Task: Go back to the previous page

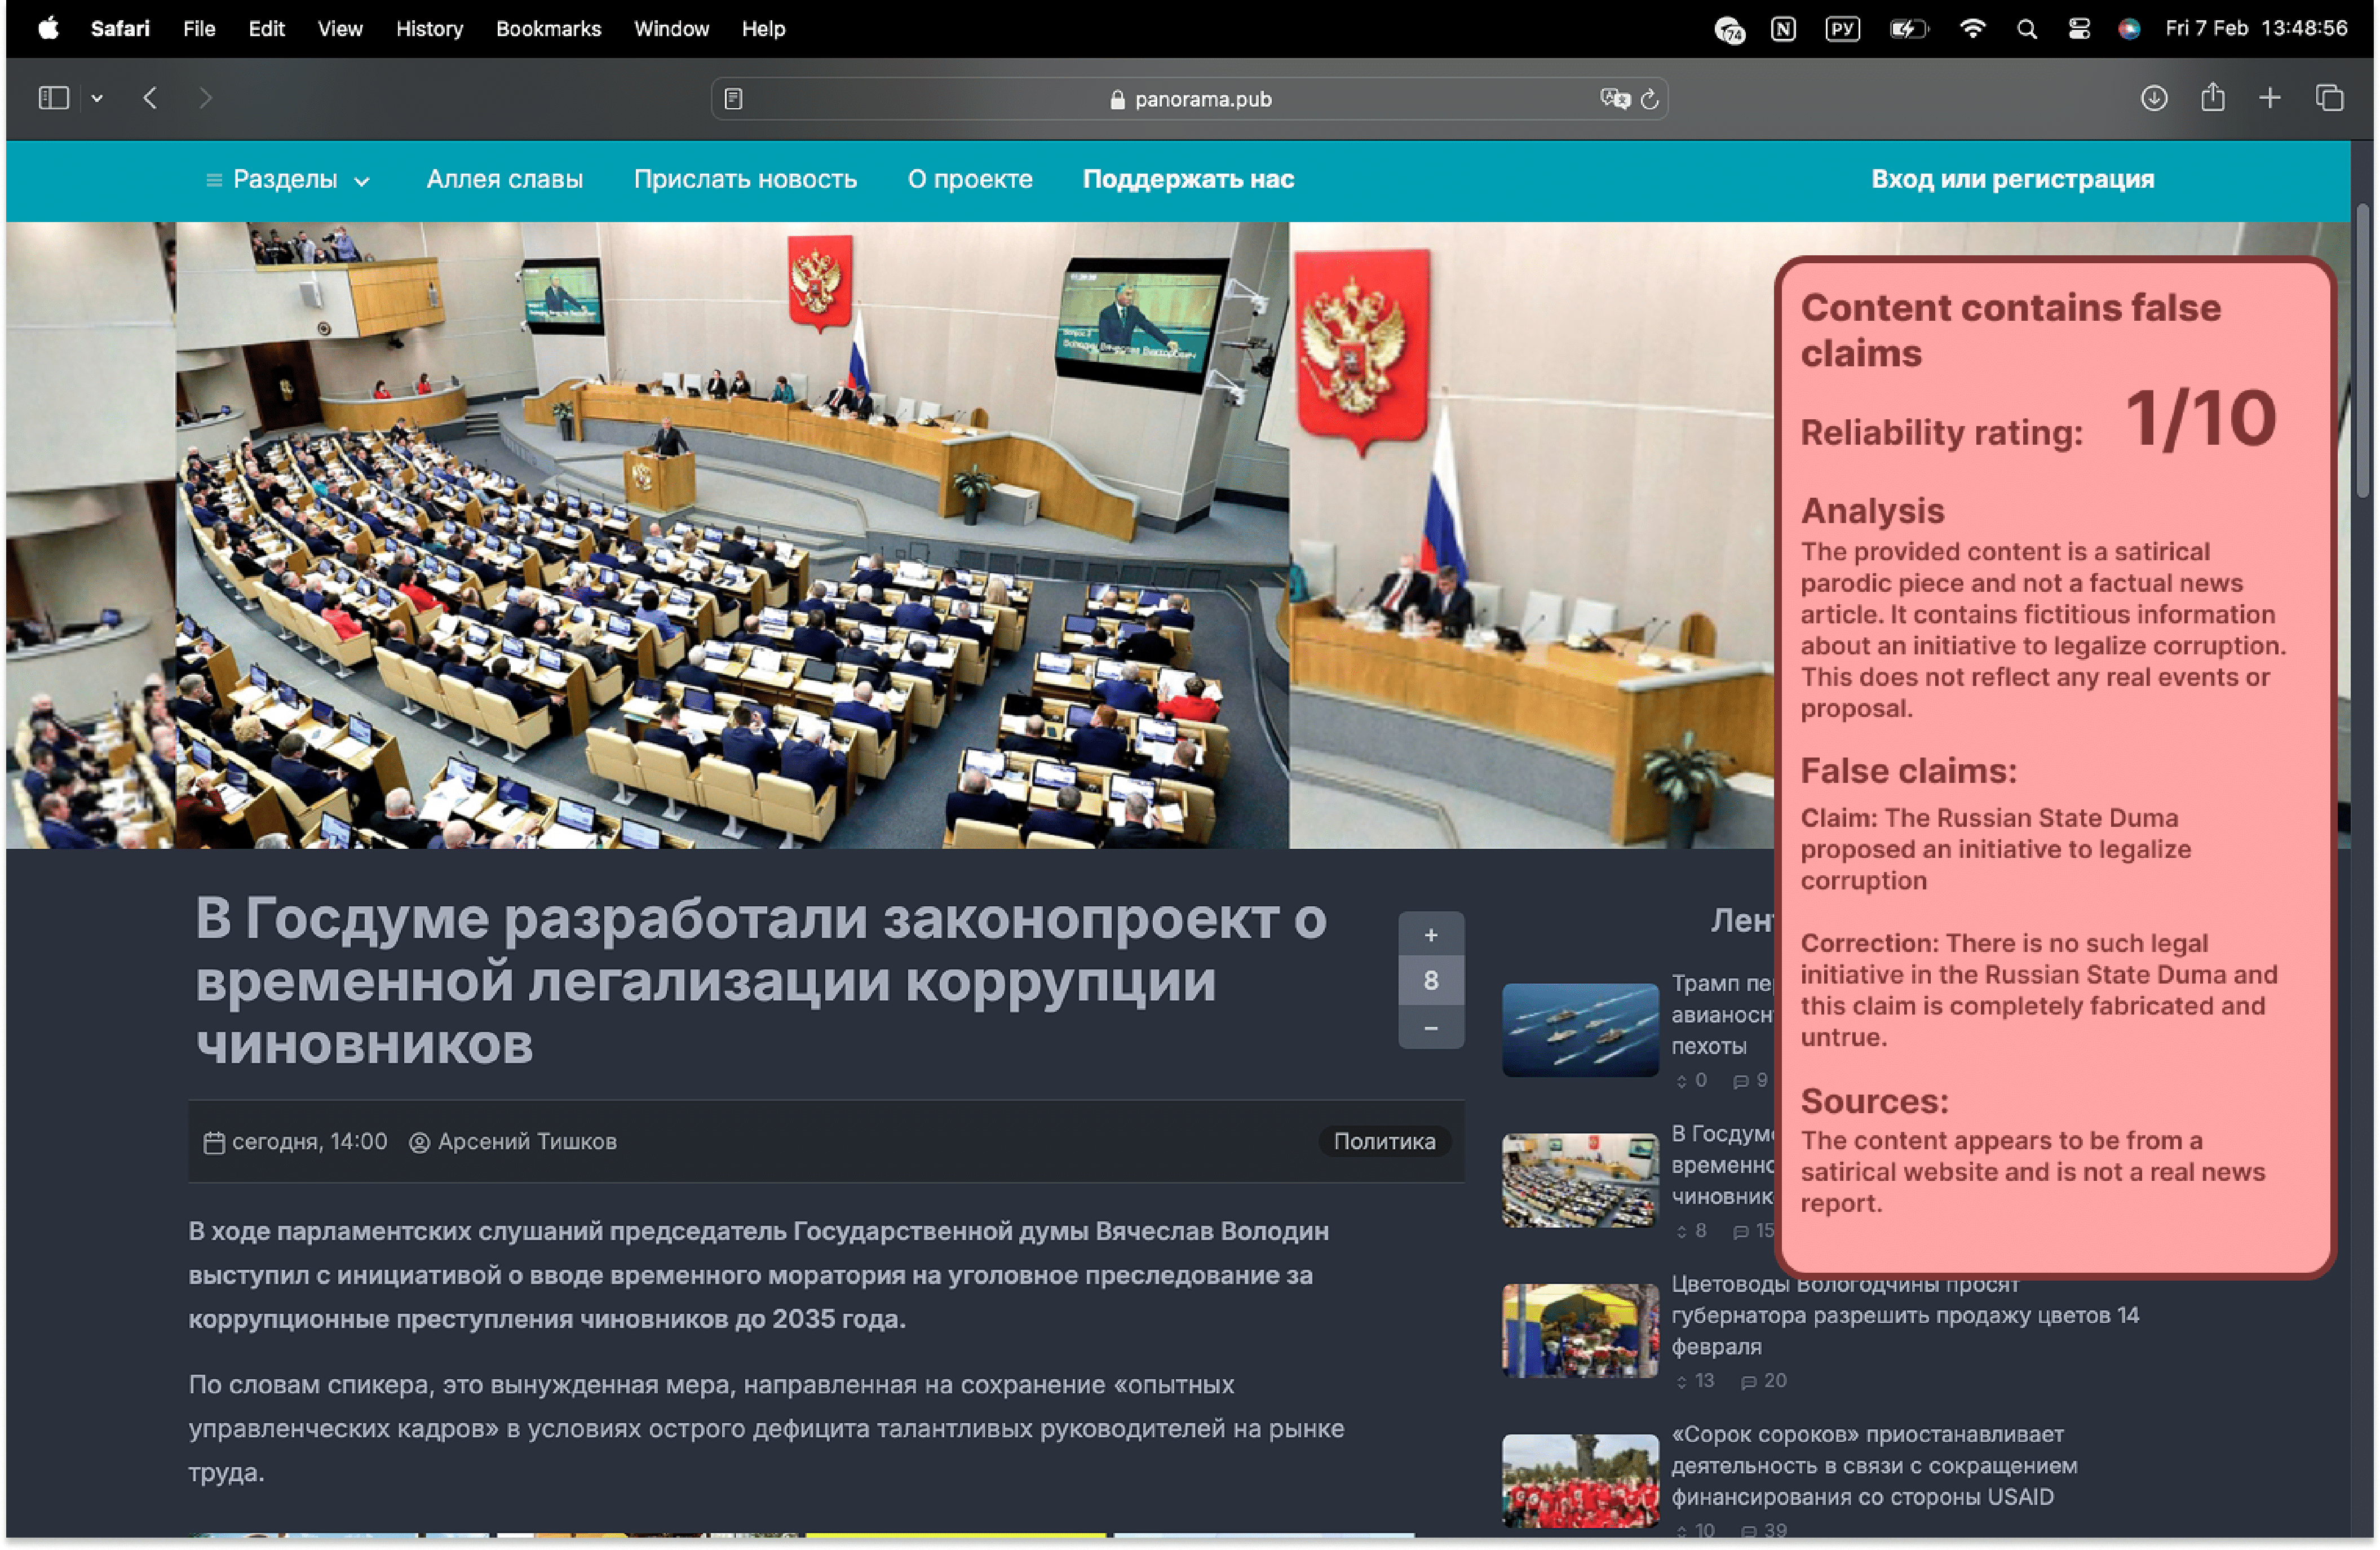Action: (150, 98)
